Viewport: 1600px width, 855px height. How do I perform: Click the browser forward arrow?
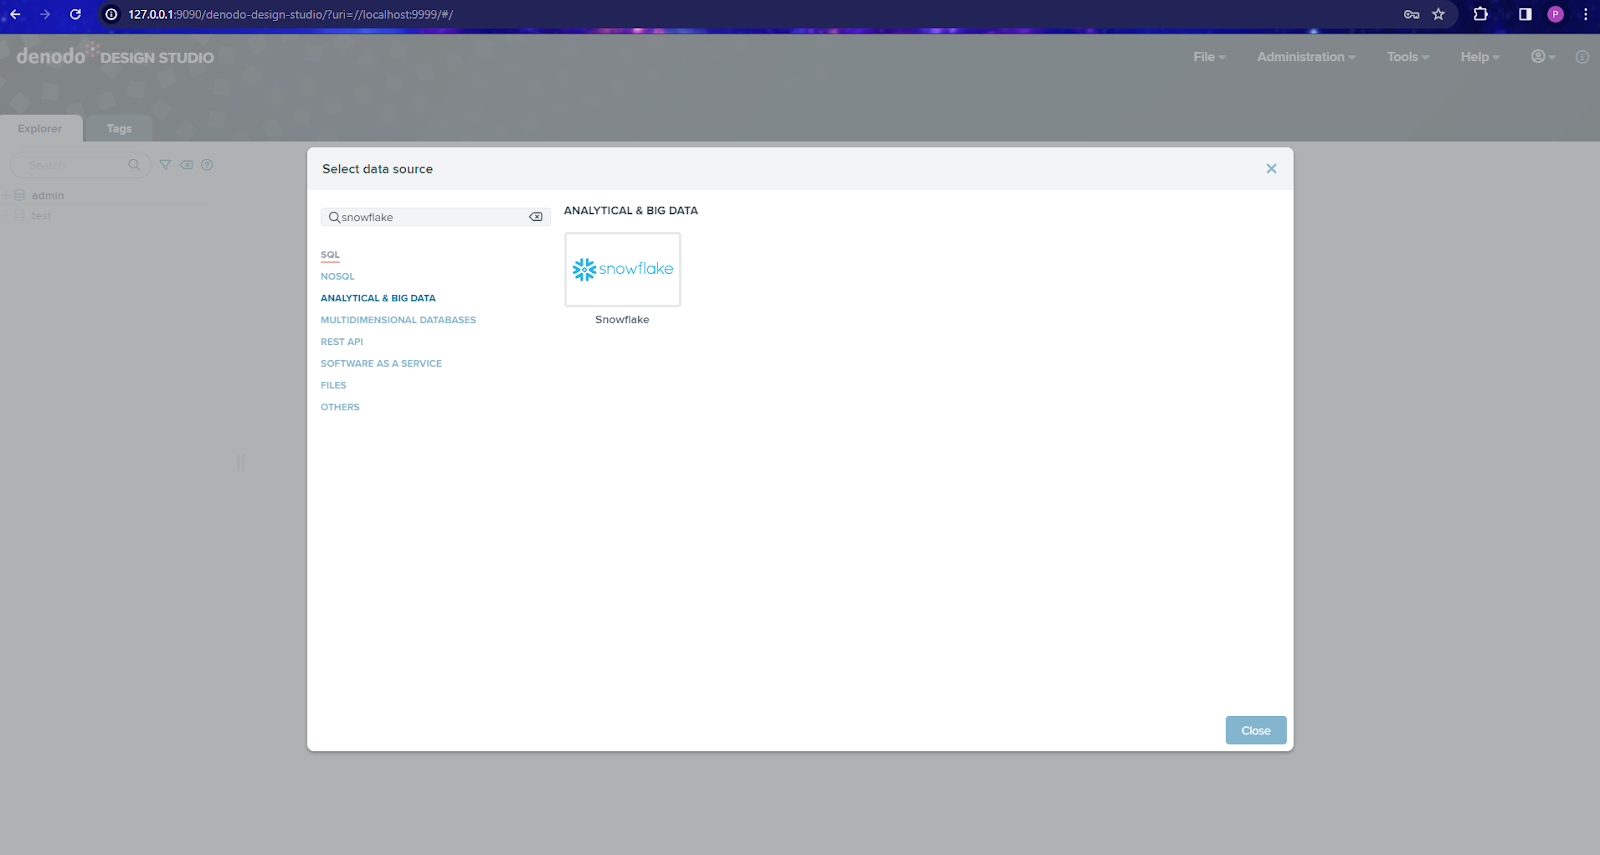pyautogui.click(x=45, y=14)
